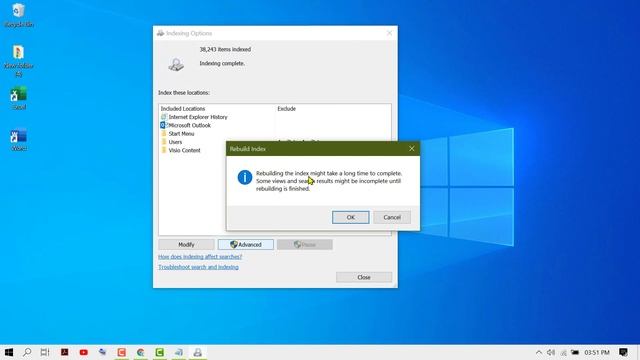Check the battery tray icon
Viewport: 640px width, 360px height.
575,352
